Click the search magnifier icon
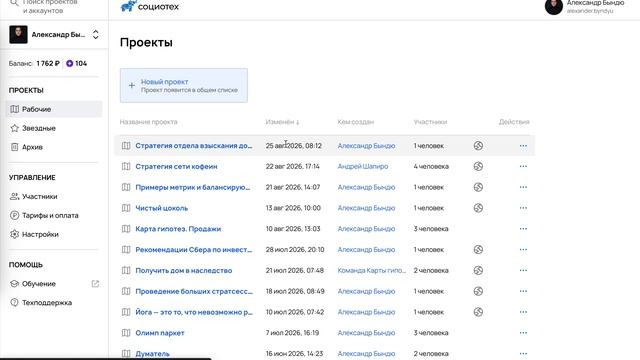This screenshot has height=360, width=640. [x=14, y=3]
